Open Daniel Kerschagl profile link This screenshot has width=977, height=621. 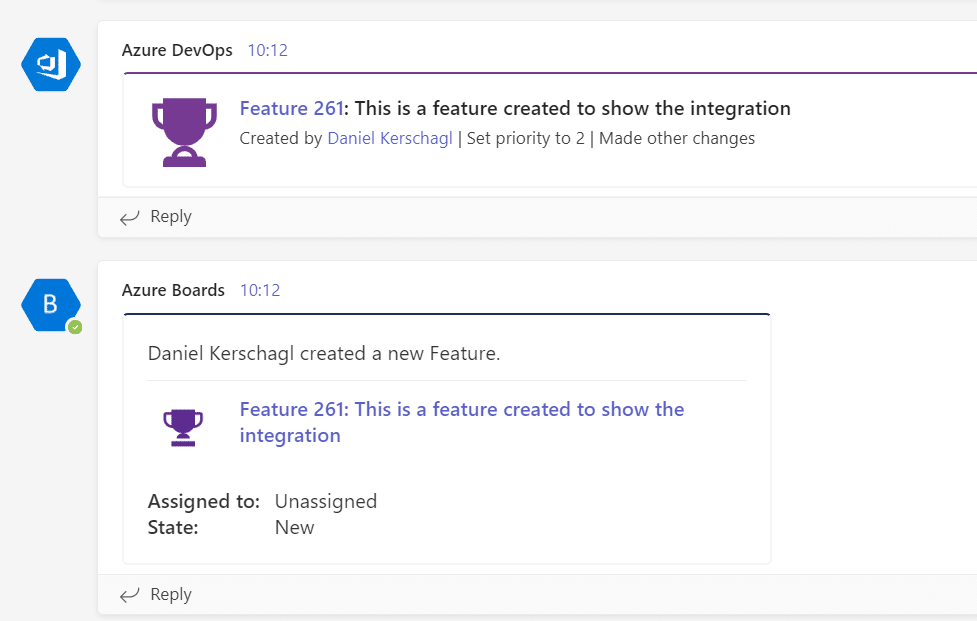tap(390, 138)
